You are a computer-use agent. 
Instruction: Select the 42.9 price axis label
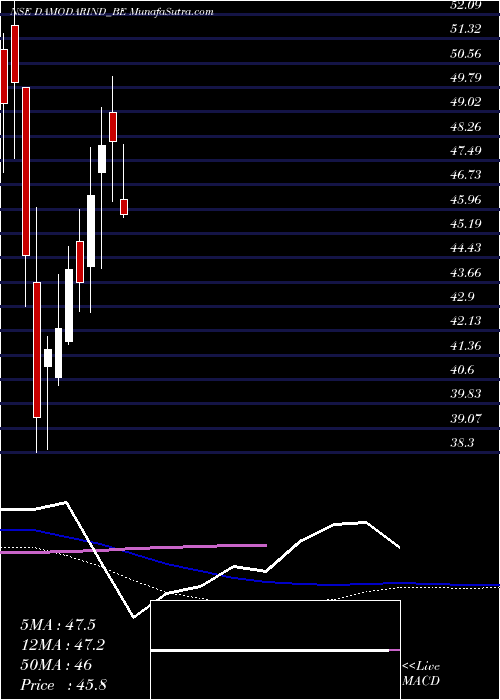click(x=462, y=296)
